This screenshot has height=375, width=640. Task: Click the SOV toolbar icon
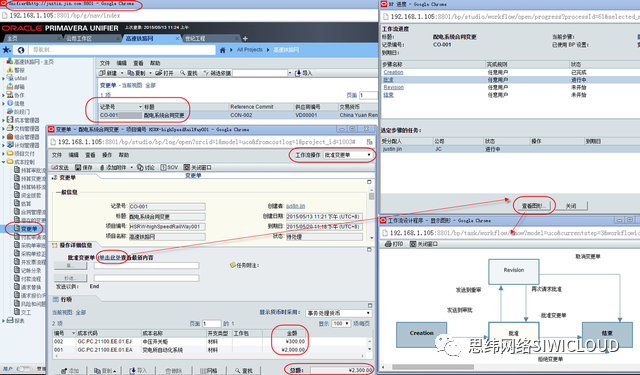pos(163,167)
